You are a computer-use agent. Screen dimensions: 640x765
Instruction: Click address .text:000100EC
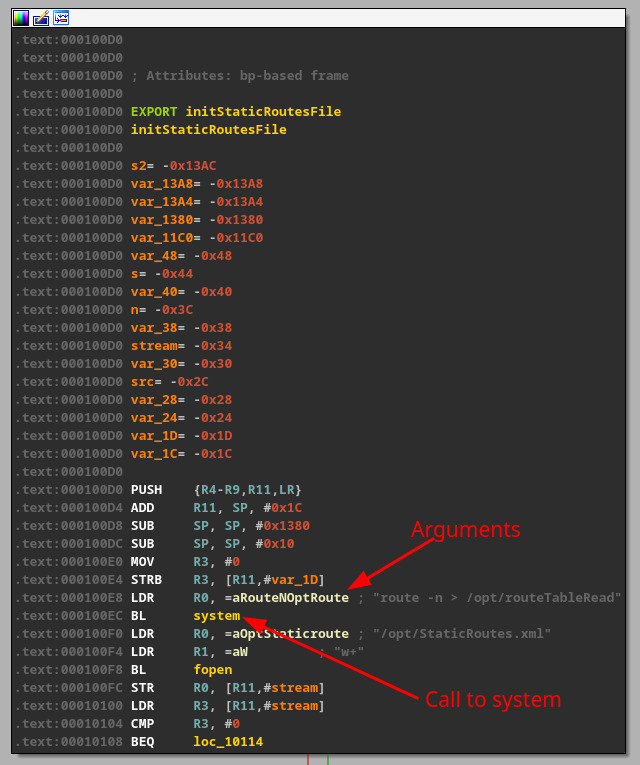[x=69, y=616]
